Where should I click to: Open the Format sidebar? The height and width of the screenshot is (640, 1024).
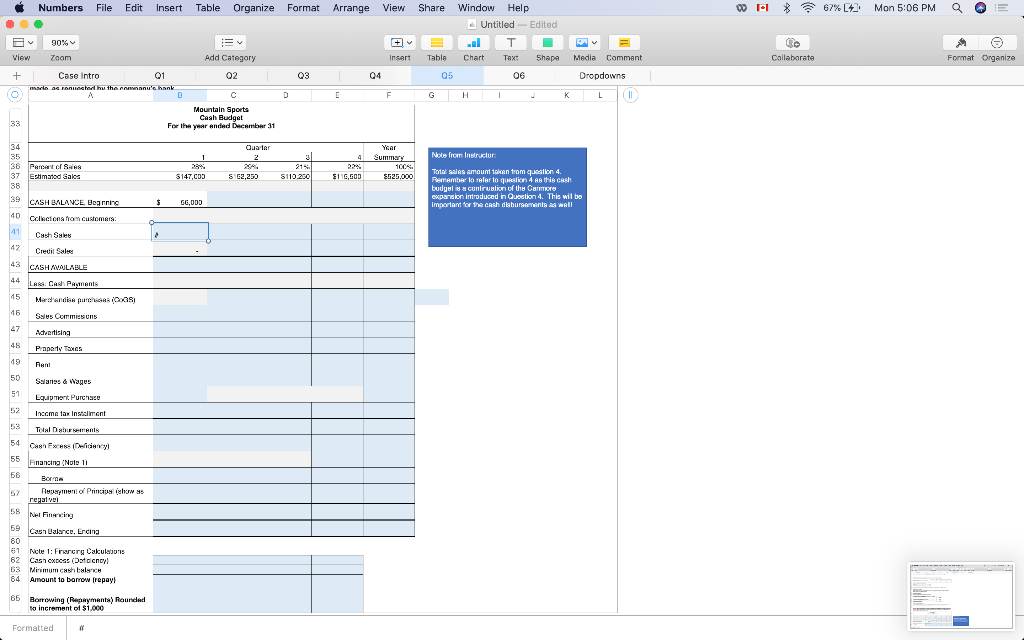pyautogui.click(x=960, y=42)
